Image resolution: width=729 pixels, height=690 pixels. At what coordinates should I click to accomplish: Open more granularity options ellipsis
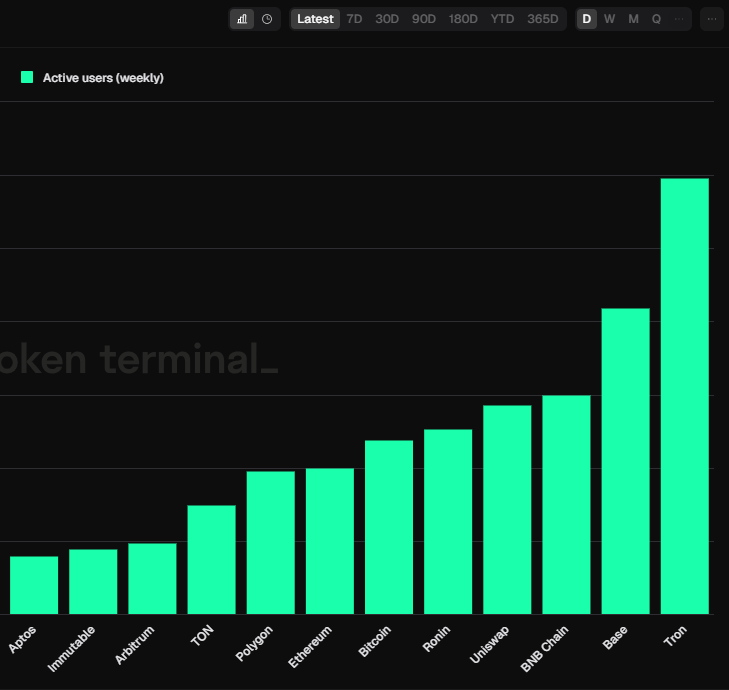click(679, 19)
